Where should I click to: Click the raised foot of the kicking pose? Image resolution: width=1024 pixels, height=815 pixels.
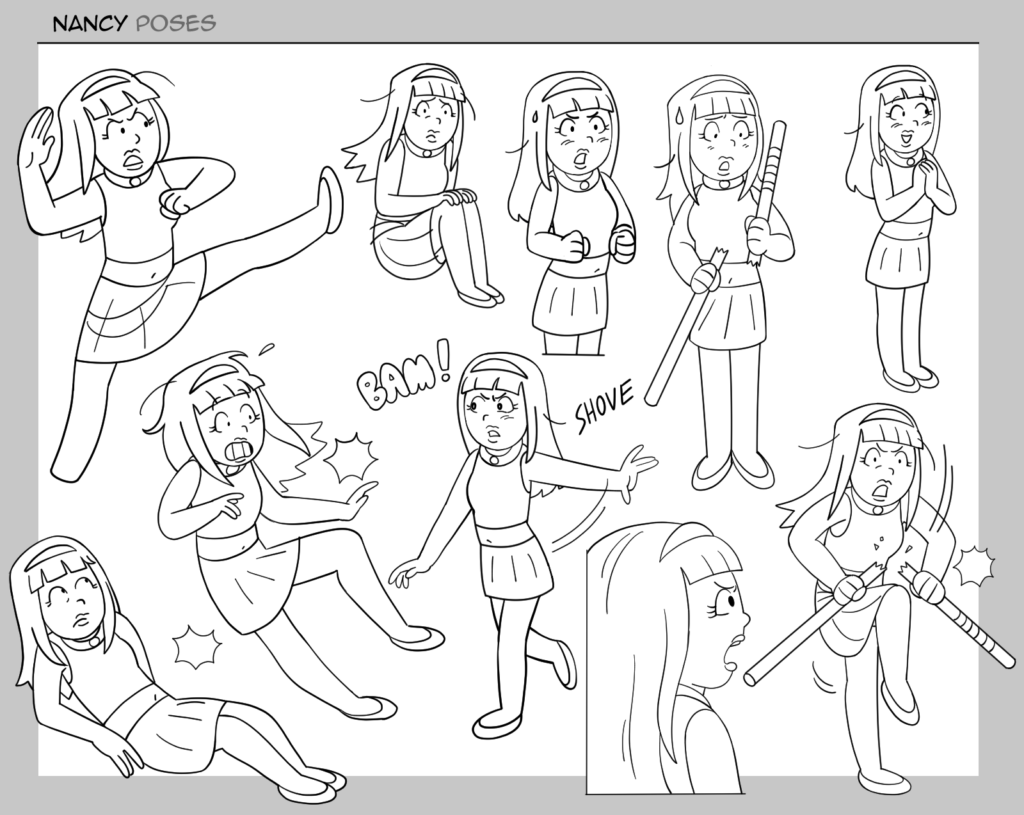tap(329, 200)
